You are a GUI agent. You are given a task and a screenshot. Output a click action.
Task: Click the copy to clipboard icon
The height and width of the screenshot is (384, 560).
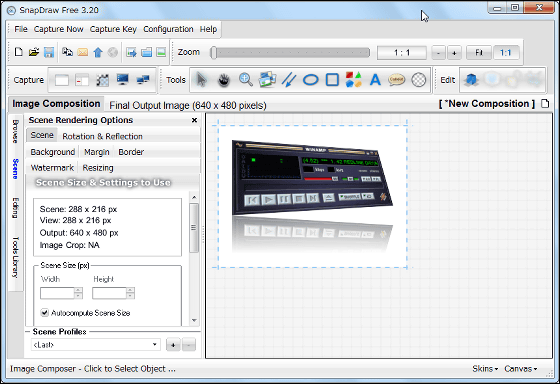tap(68, 52)
